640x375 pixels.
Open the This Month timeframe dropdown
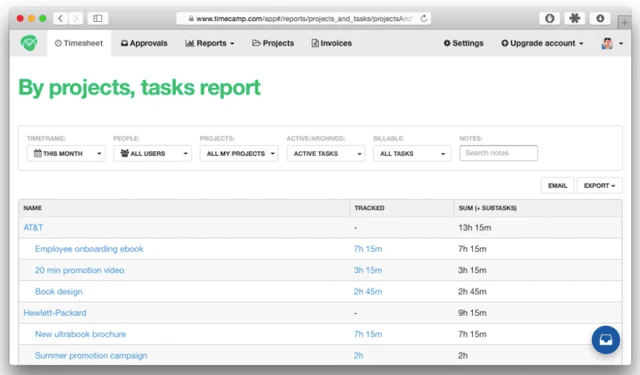click(x=66, y=153)
